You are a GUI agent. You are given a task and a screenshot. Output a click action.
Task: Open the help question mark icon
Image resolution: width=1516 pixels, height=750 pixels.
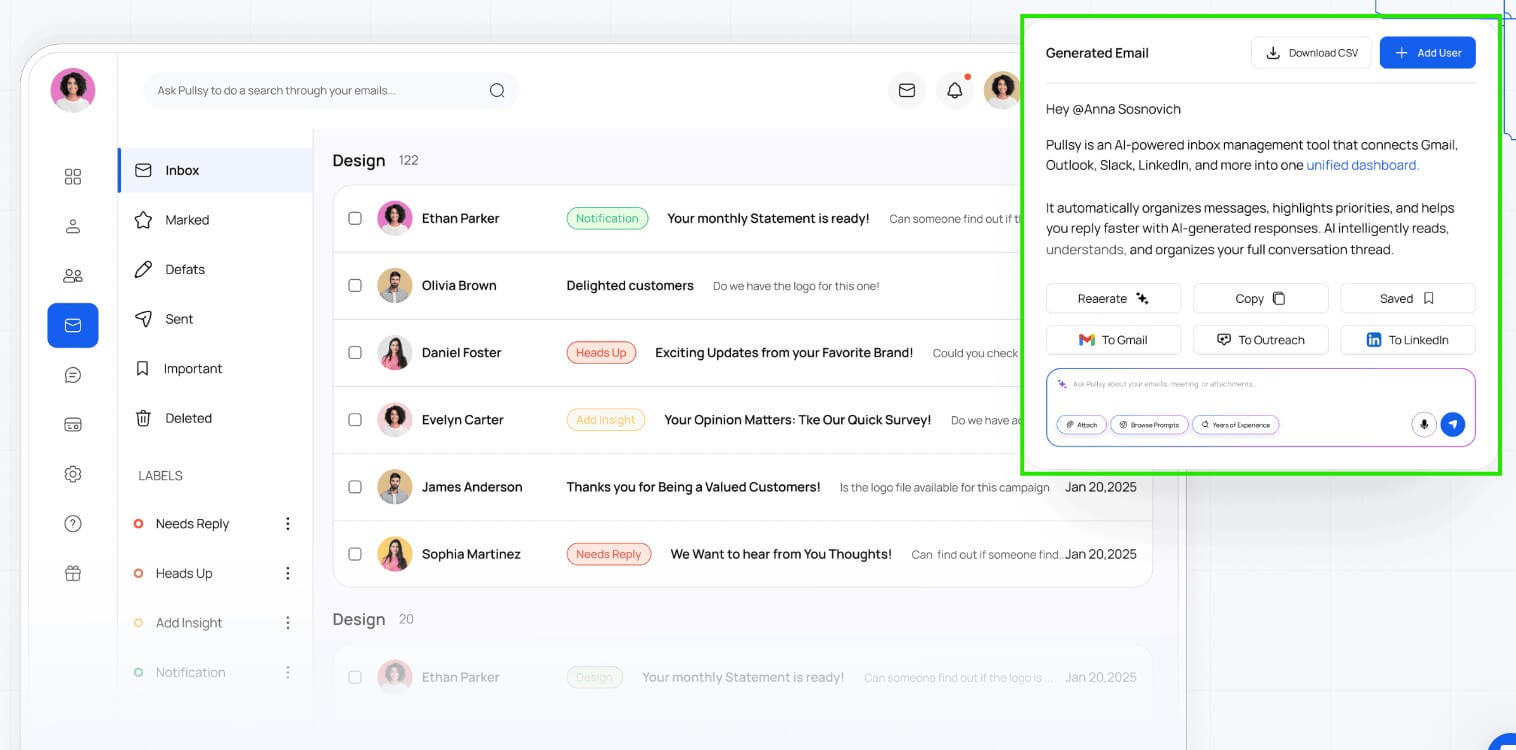click(73, 523)
